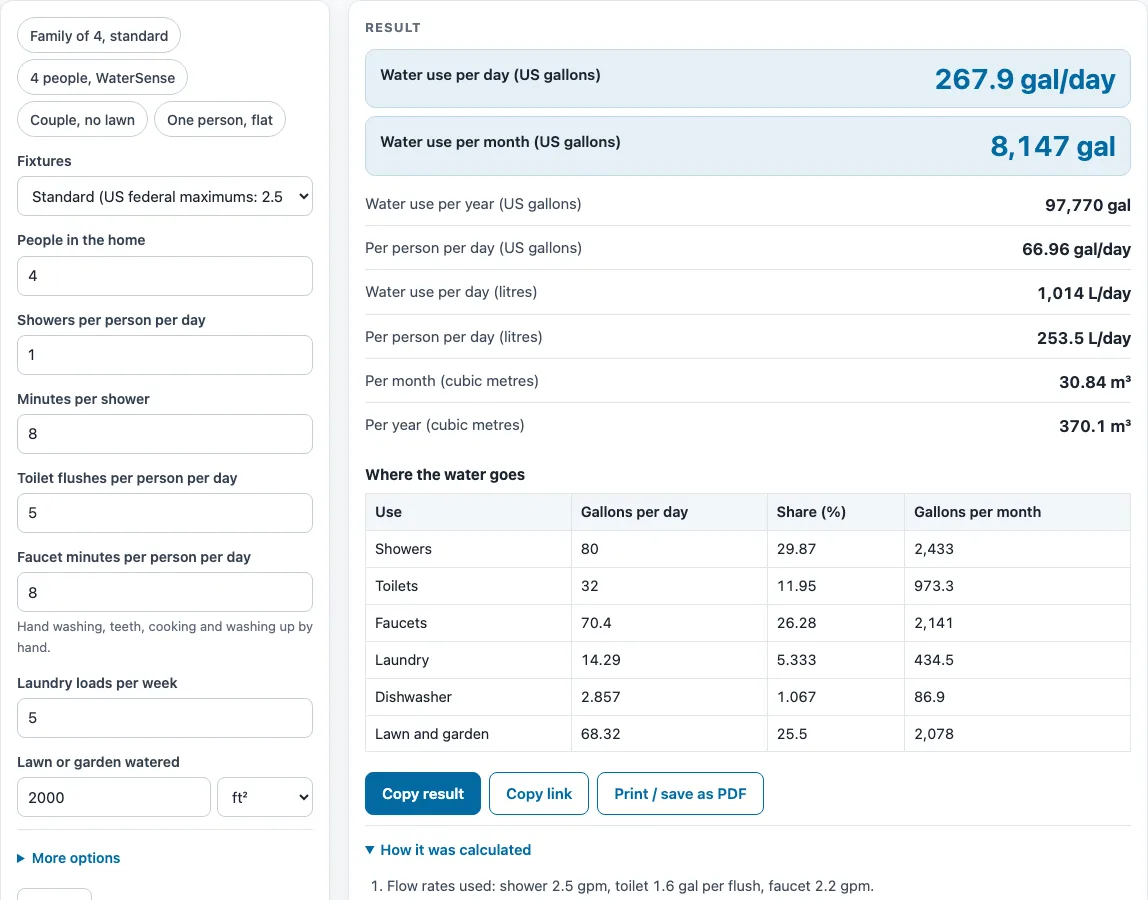Select Dishwasher share value 1.067
This screenshot has height=900, width=1148.
[x=797, y=696]
